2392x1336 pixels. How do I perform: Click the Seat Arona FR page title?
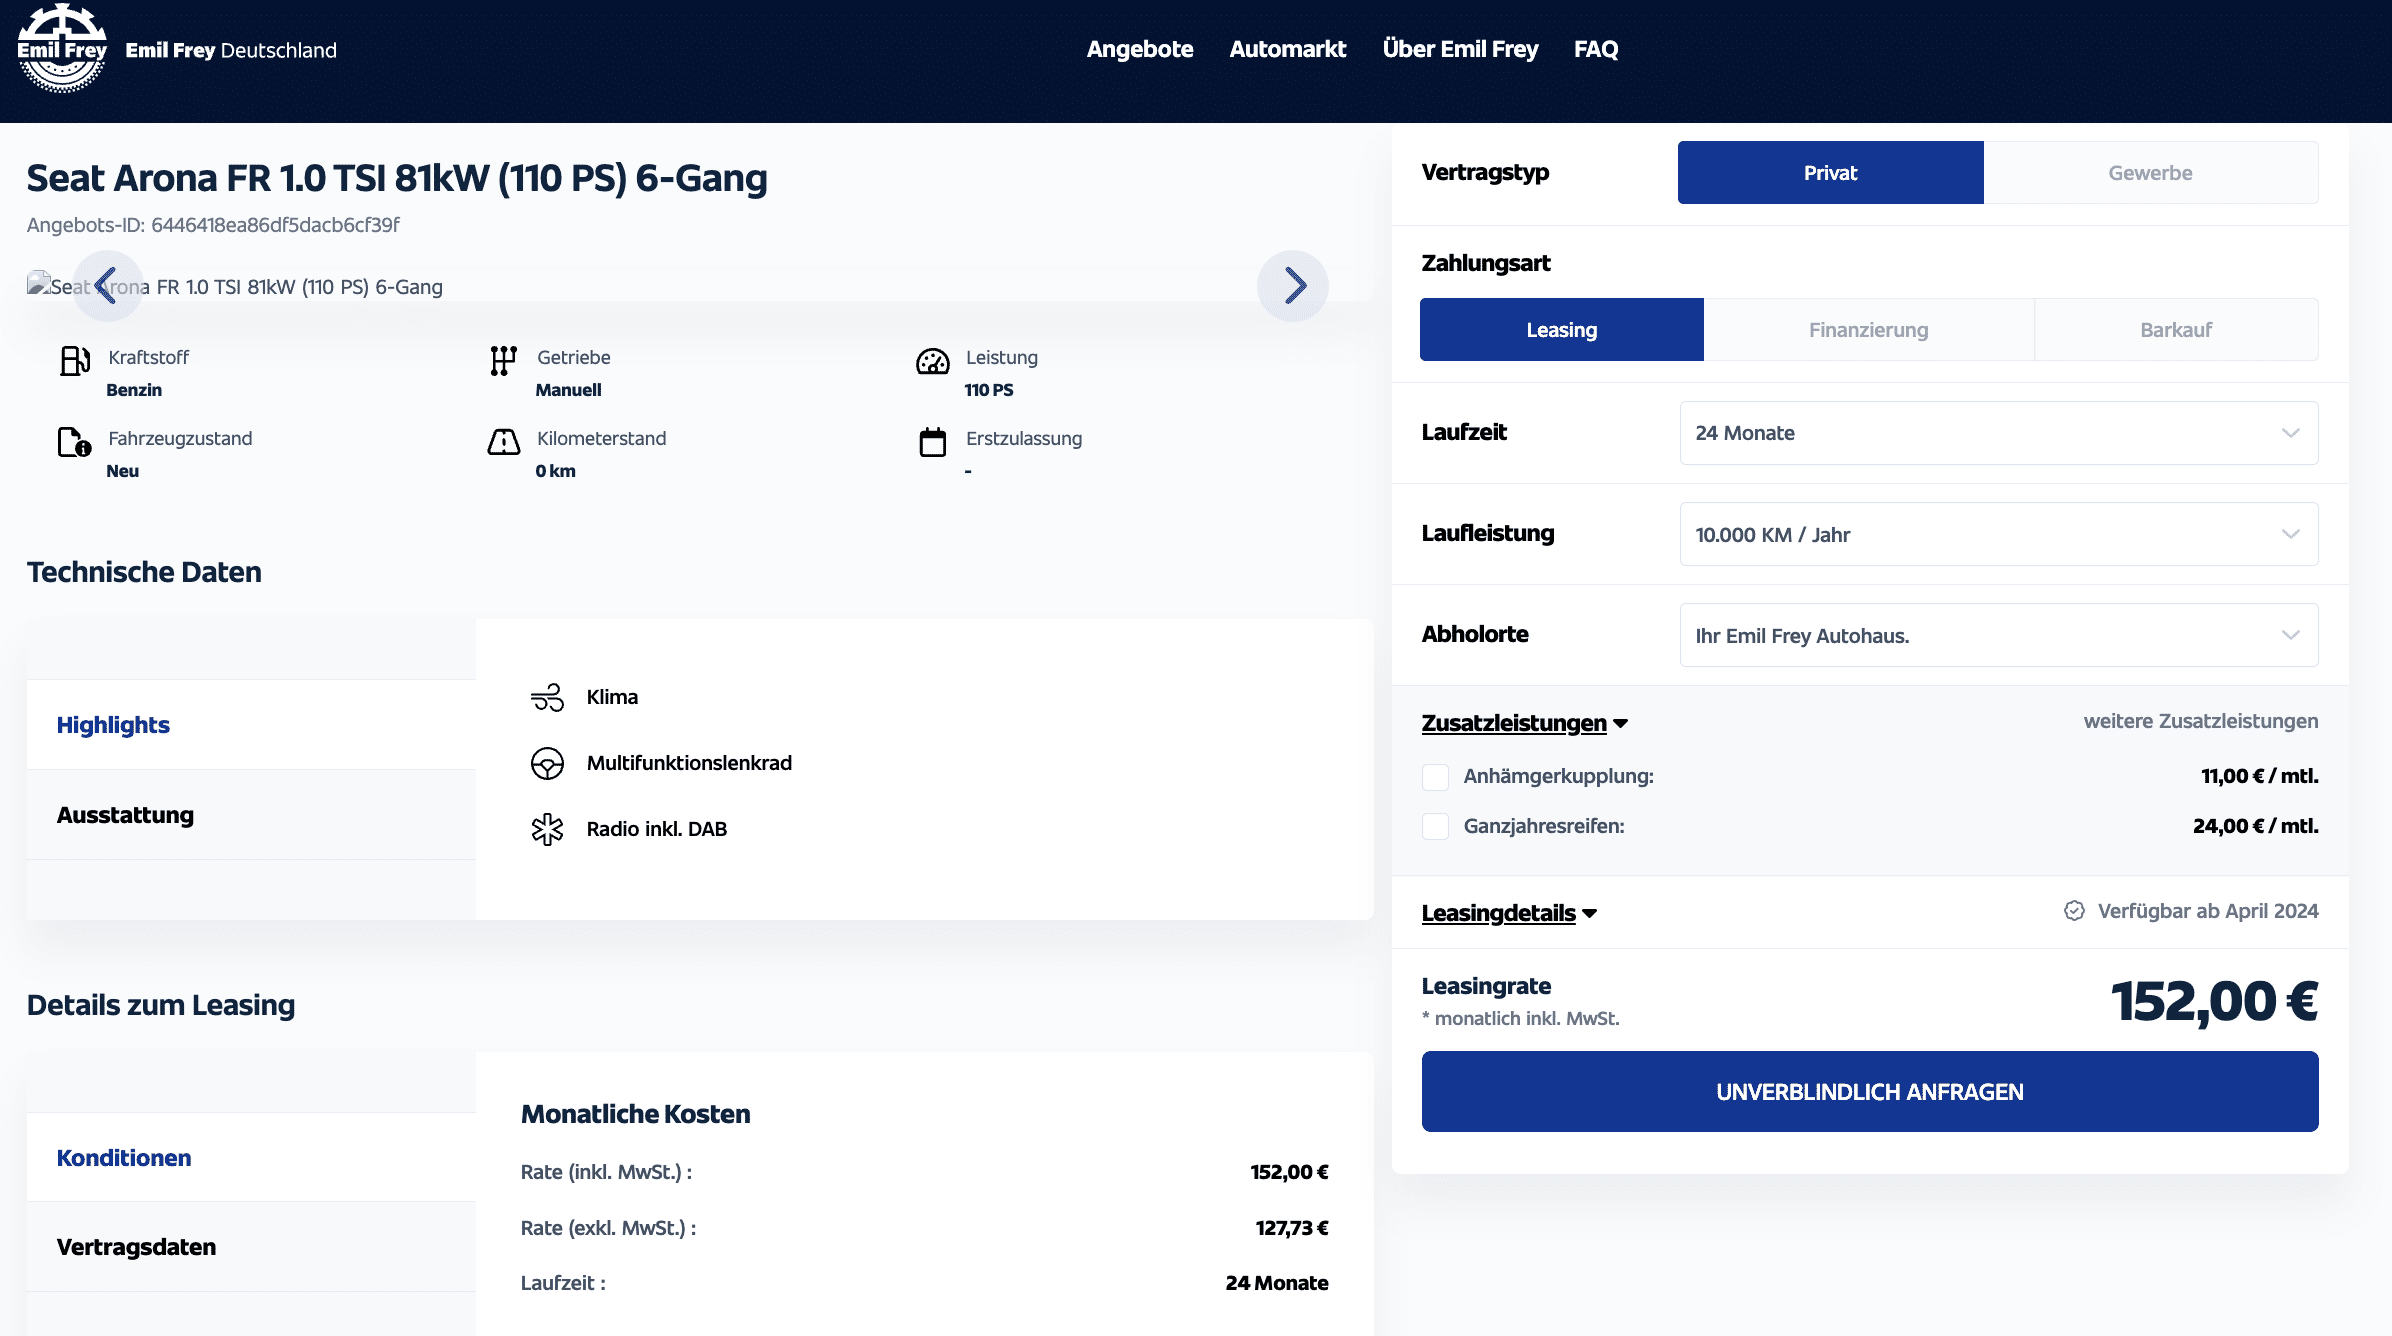click(397, 178)
